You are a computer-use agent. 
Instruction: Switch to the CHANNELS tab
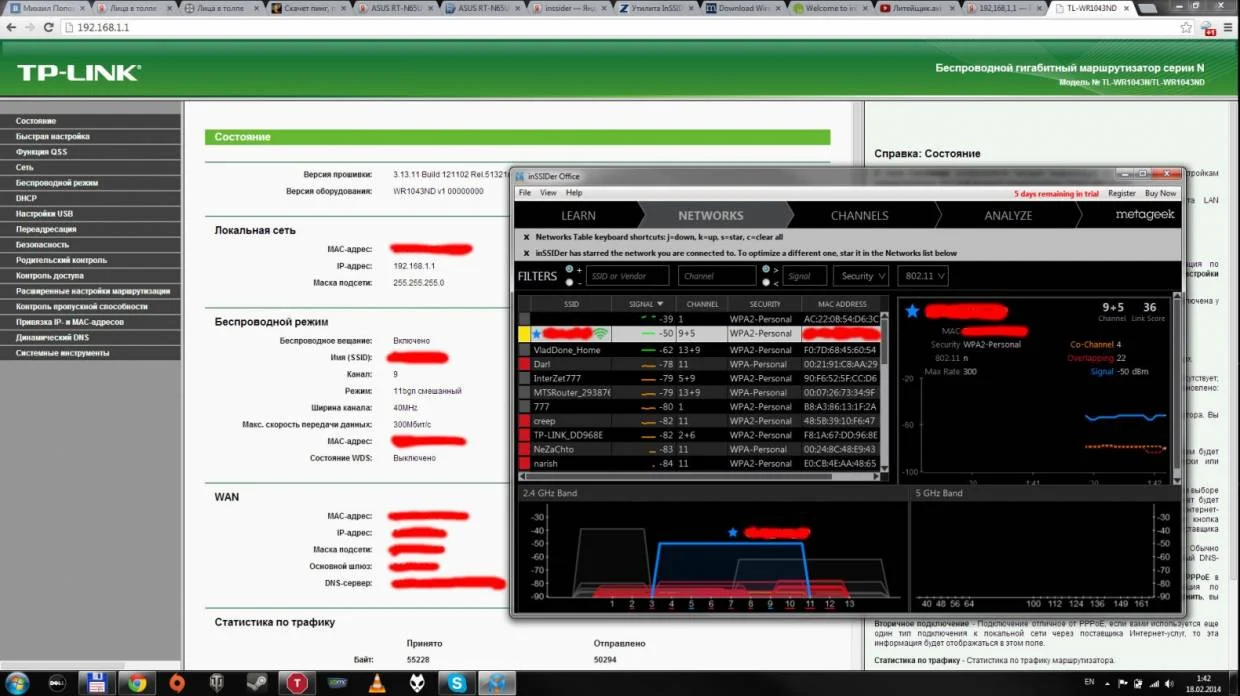pyautogui.click(x=859, y=215)
